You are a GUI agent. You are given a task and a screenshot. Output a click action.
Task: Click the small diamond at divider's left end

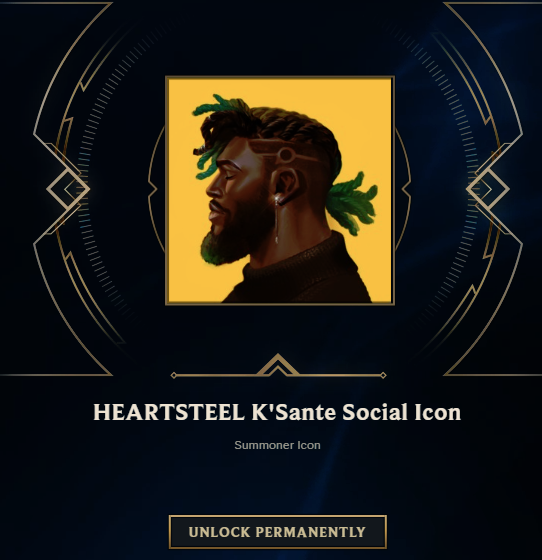pos(174,375)
